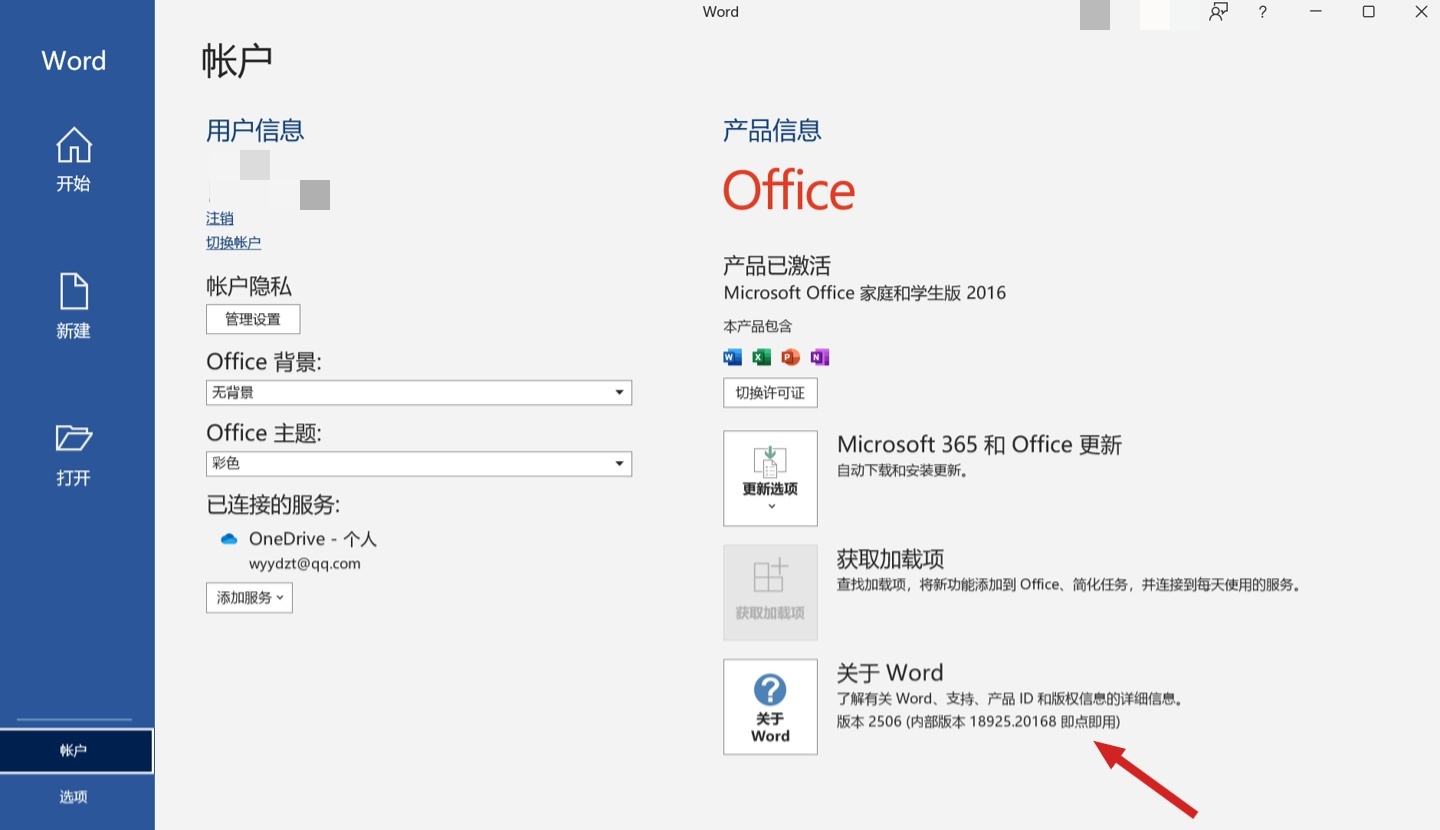1440x830 pixels.
Task: Click the Excel app icon under 本产品包含
Action: 762,357
